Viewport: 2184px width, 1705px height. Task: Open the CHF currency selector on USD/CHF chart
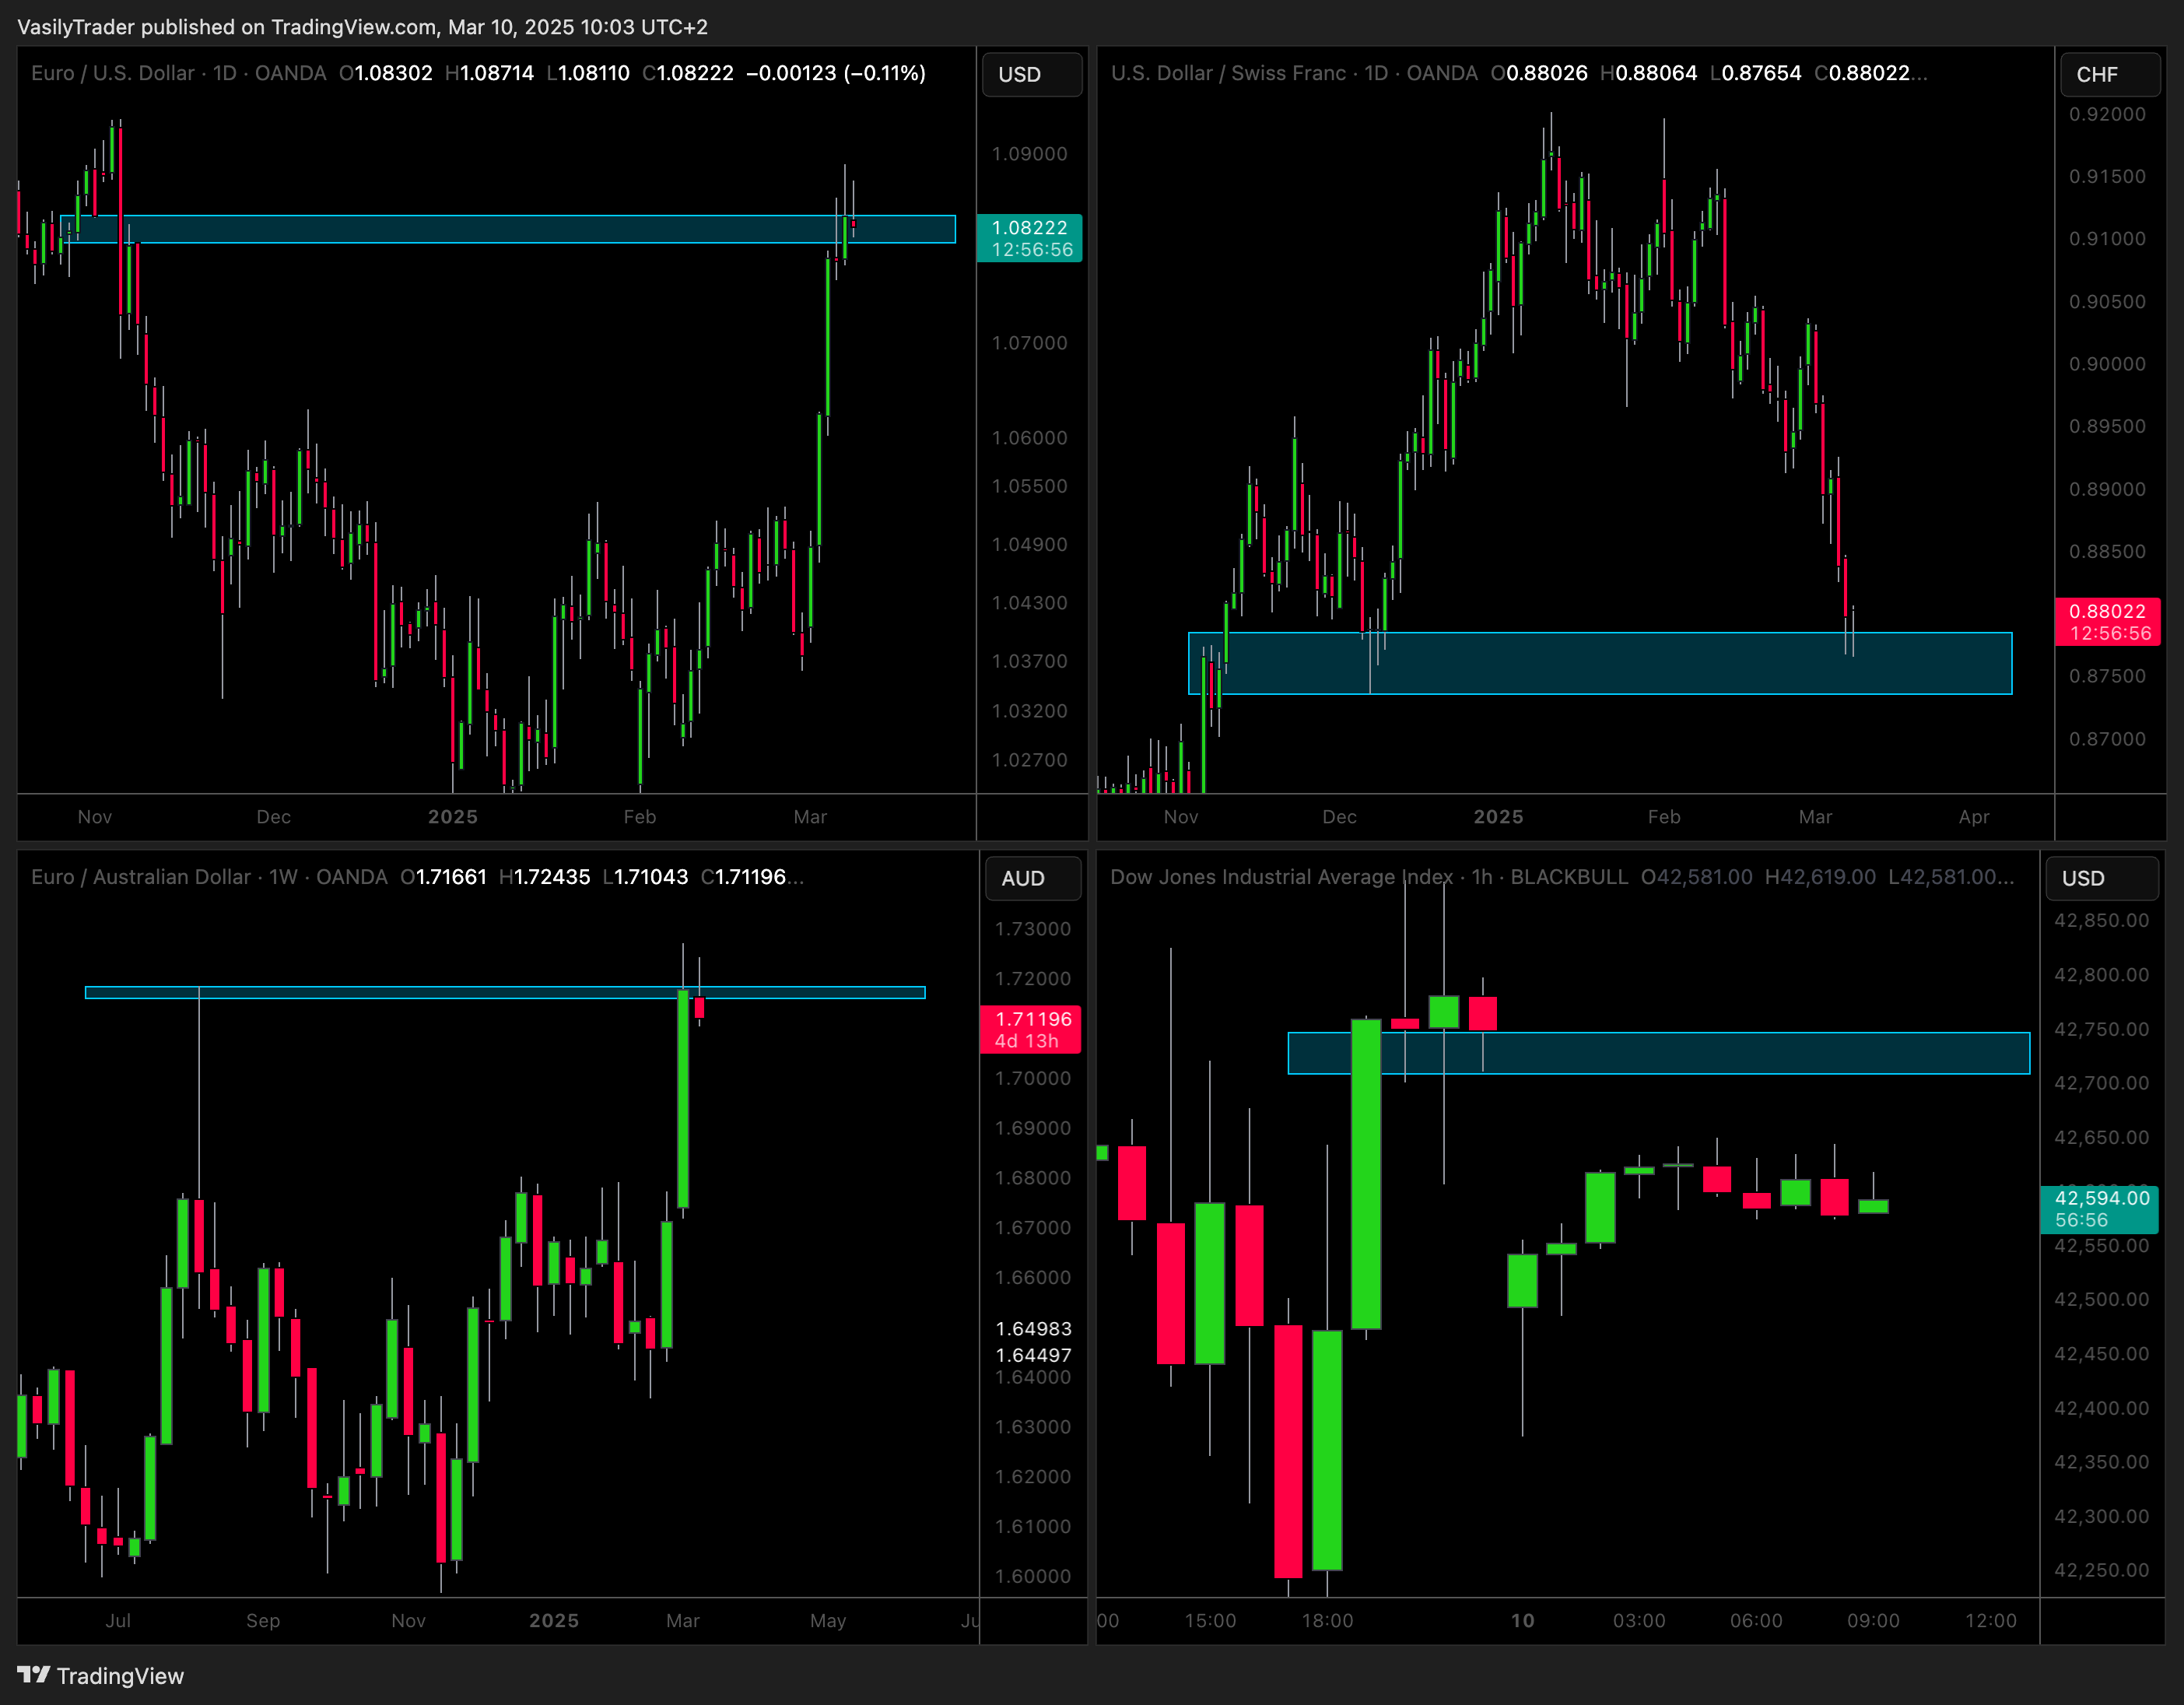click(2110, 75)
